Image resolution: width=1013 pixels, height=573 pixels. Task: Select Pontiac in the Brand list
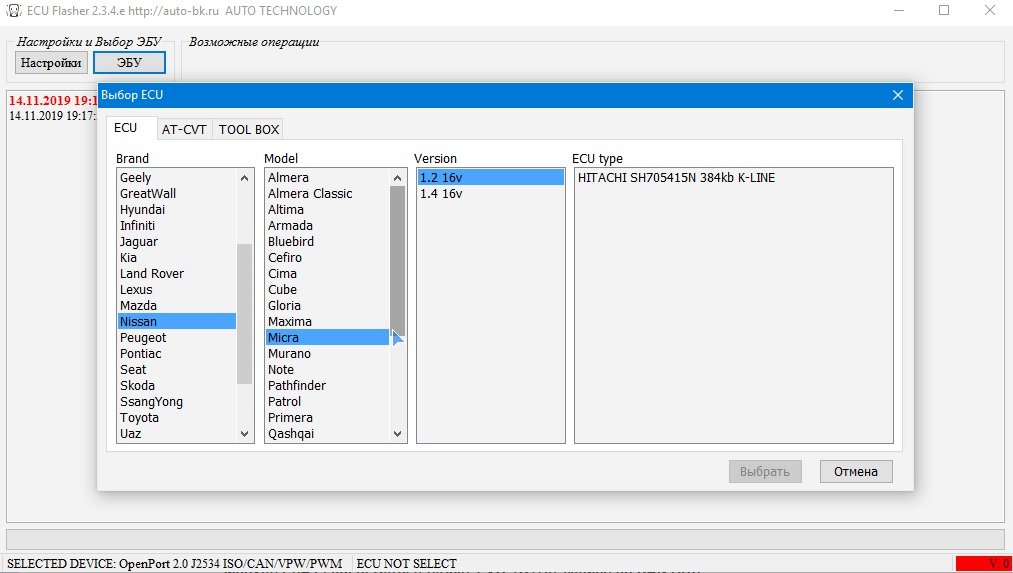tap(176, 354)
